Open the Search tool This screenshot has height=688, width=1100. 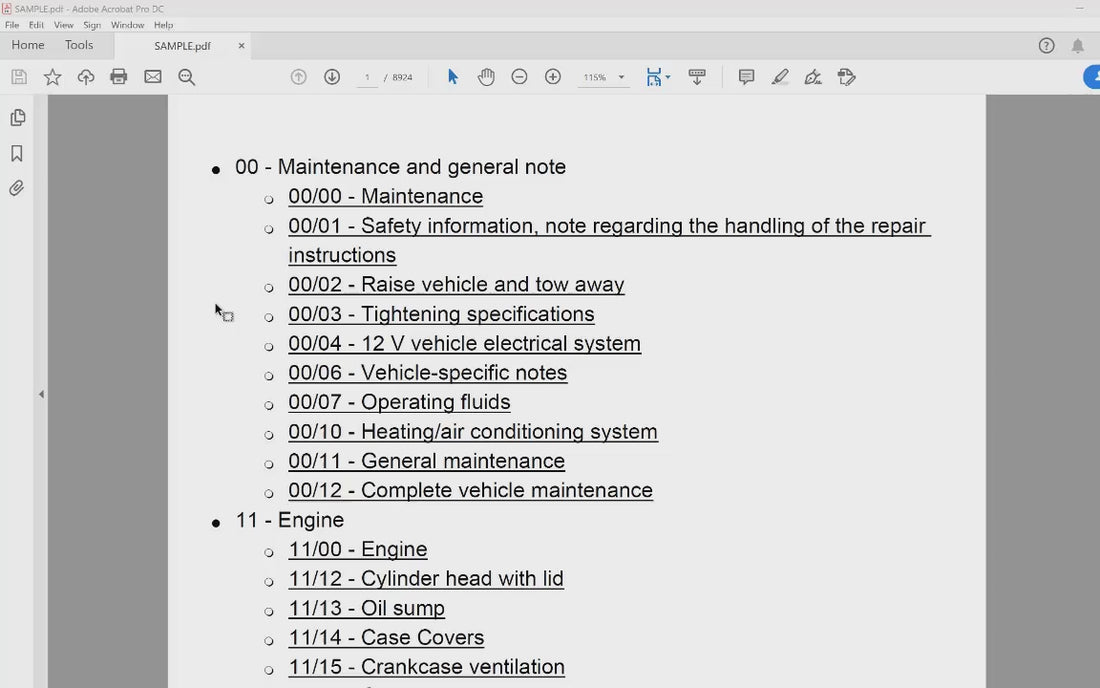[186, 76]
